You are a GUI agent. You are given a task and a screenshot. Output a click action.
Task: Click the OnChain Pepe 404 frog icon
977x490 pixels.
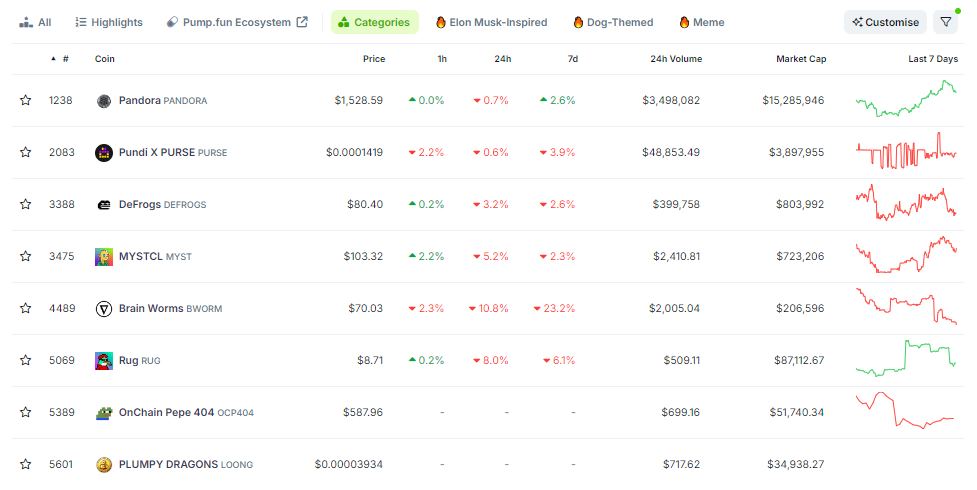[x=104, y=413]
